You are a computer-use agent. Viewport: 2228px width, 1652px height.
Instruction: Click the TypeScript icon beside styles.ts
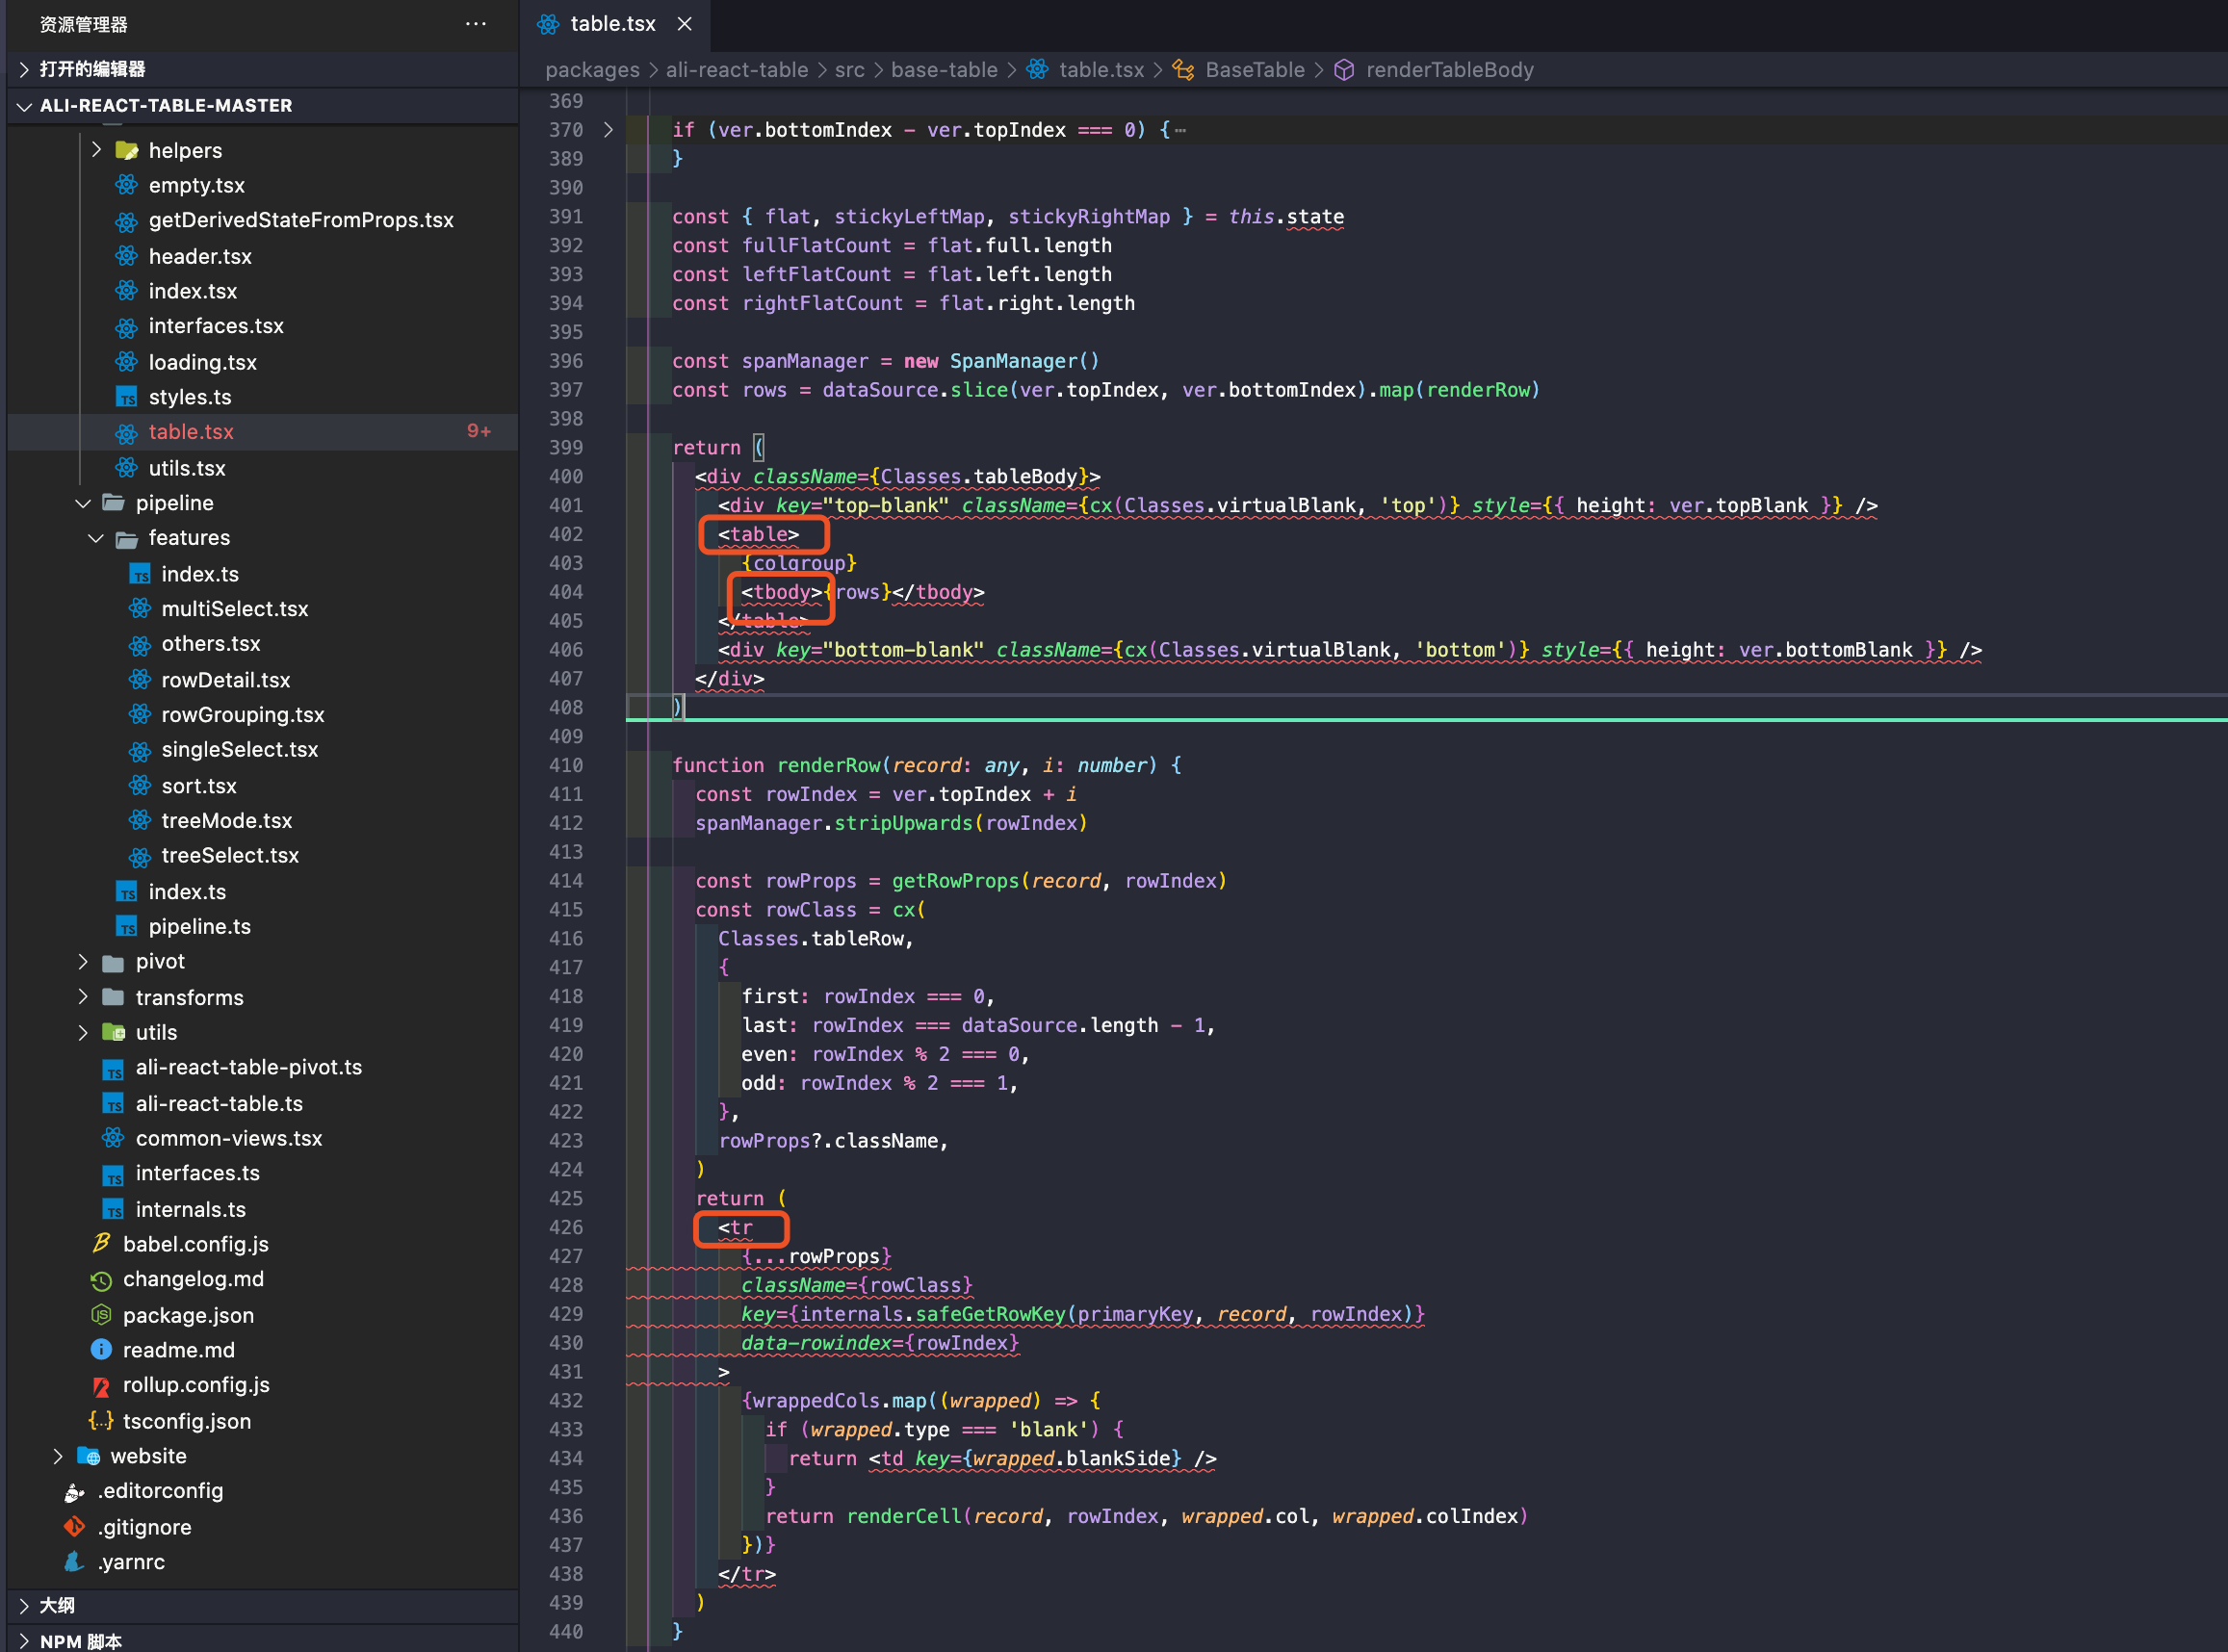pyautogui.click(x=127, y=397)
